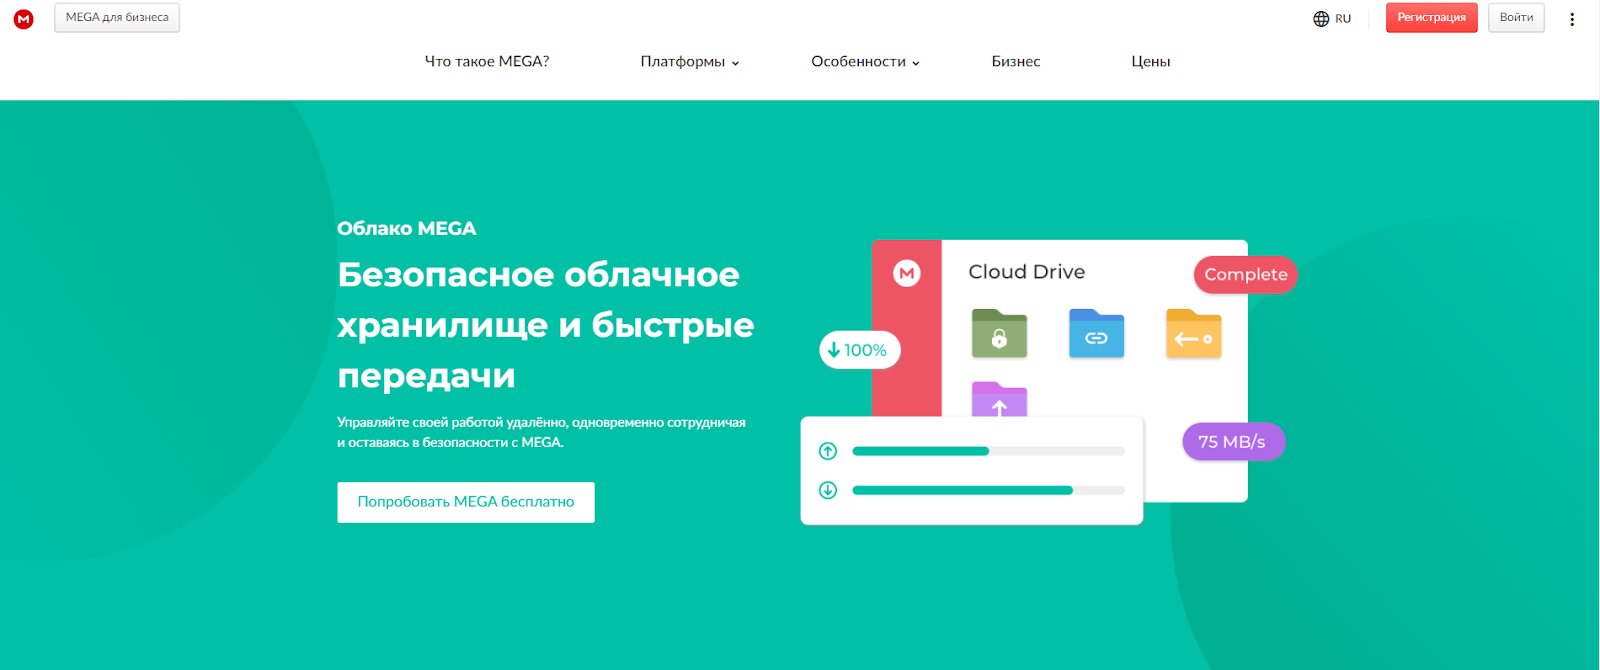Viewport: 1600px width, 670px height.
Task: Open the Что такое MEGA? menu item
Action: pyautogui.click(x=487, y=62)
